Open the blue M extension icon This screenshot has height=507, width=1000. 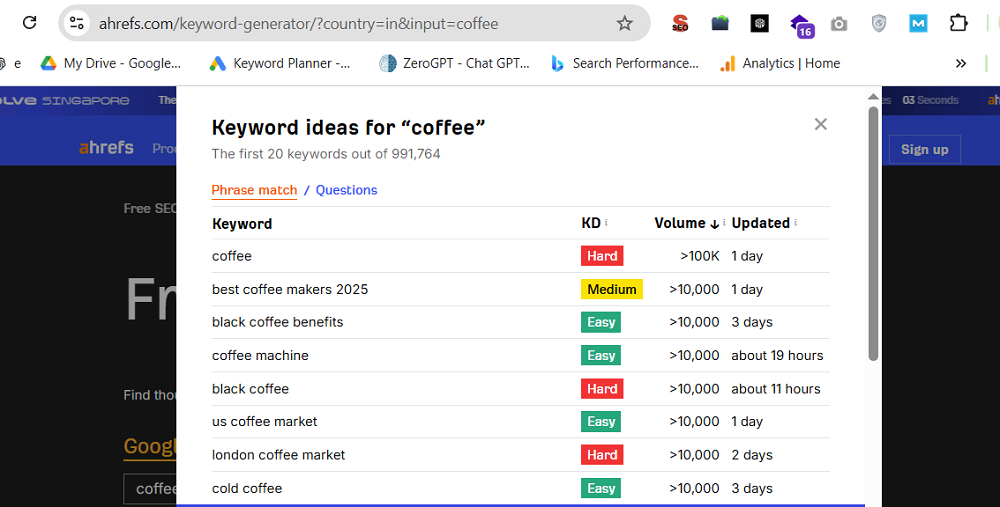918,24
